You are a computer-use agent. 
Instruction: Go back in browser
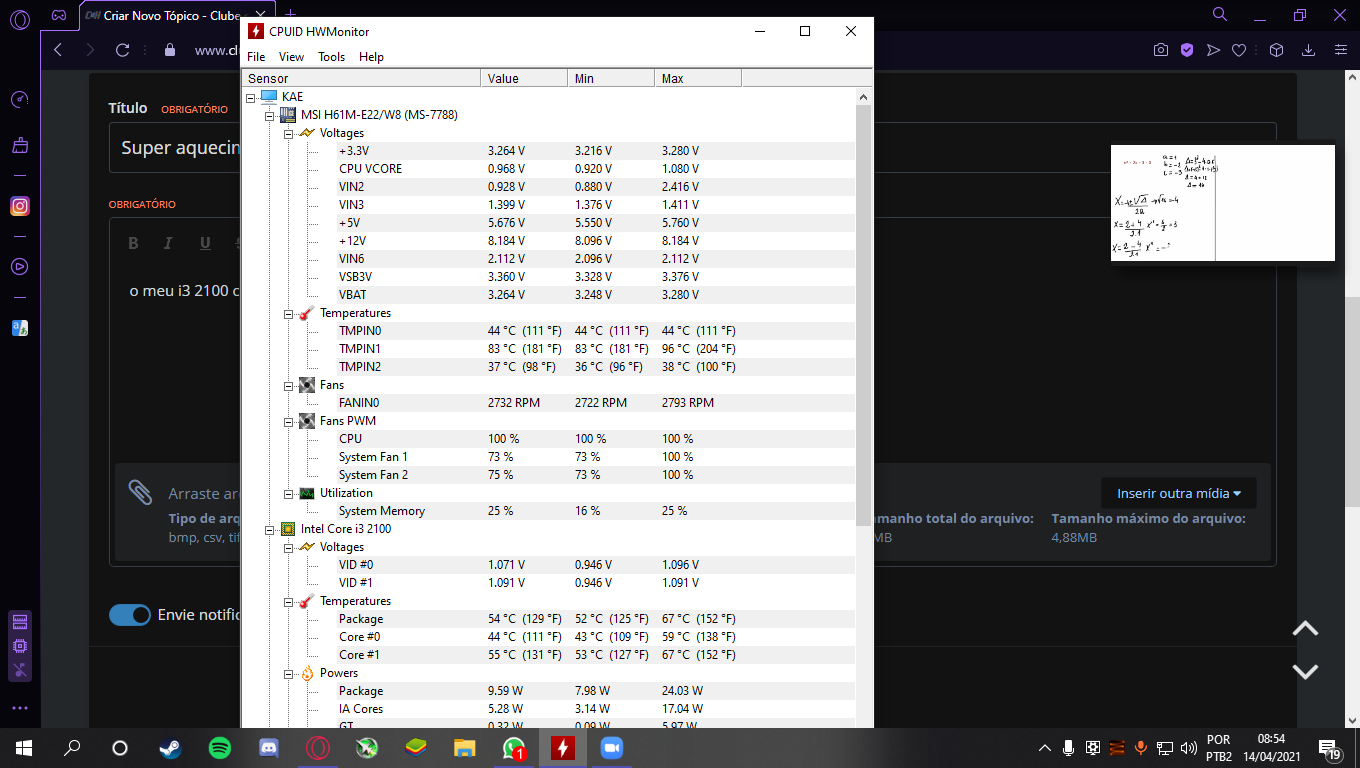(x=58, y=50)
